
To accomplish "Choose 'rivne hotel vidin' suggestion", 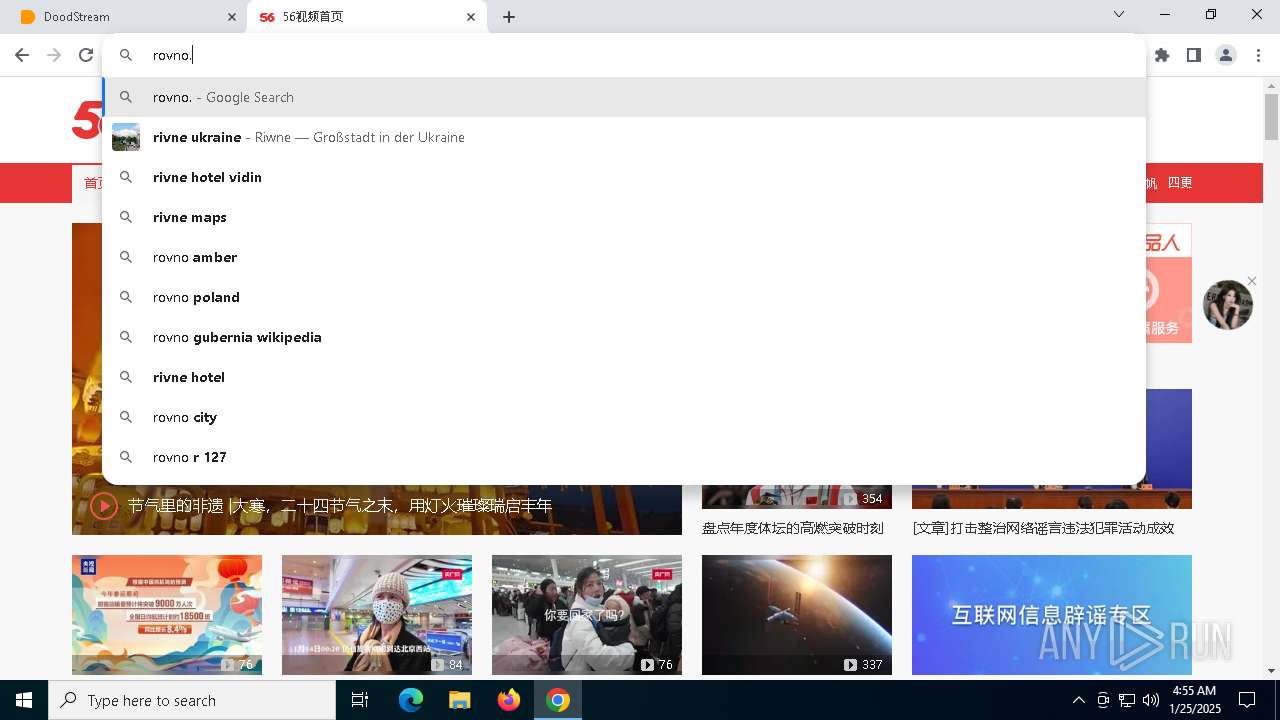I will (624, 177).
